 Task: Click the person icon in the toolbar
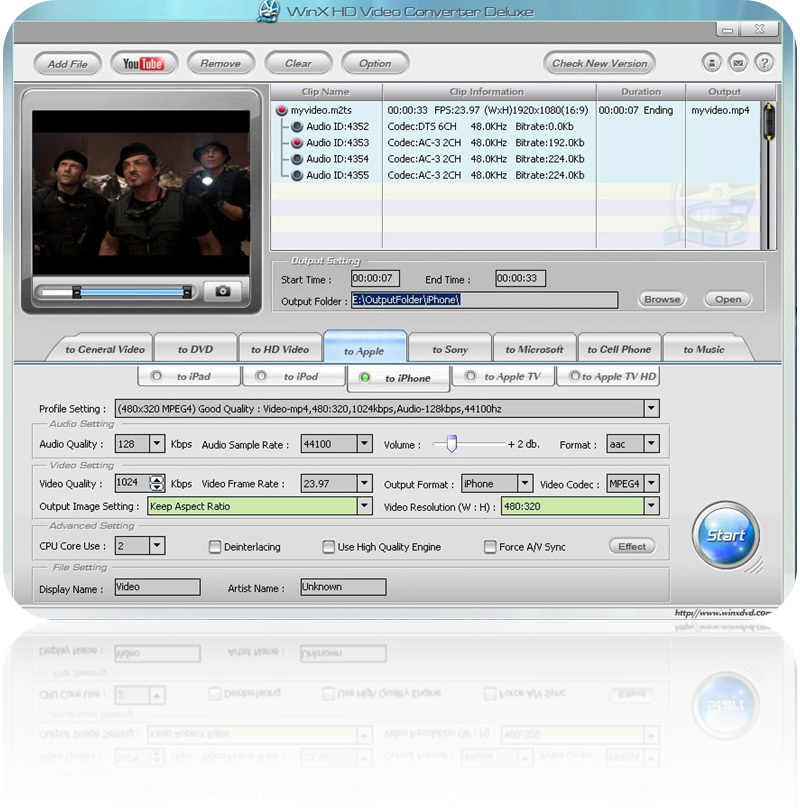pyautogui.click(x=712, y=63)
